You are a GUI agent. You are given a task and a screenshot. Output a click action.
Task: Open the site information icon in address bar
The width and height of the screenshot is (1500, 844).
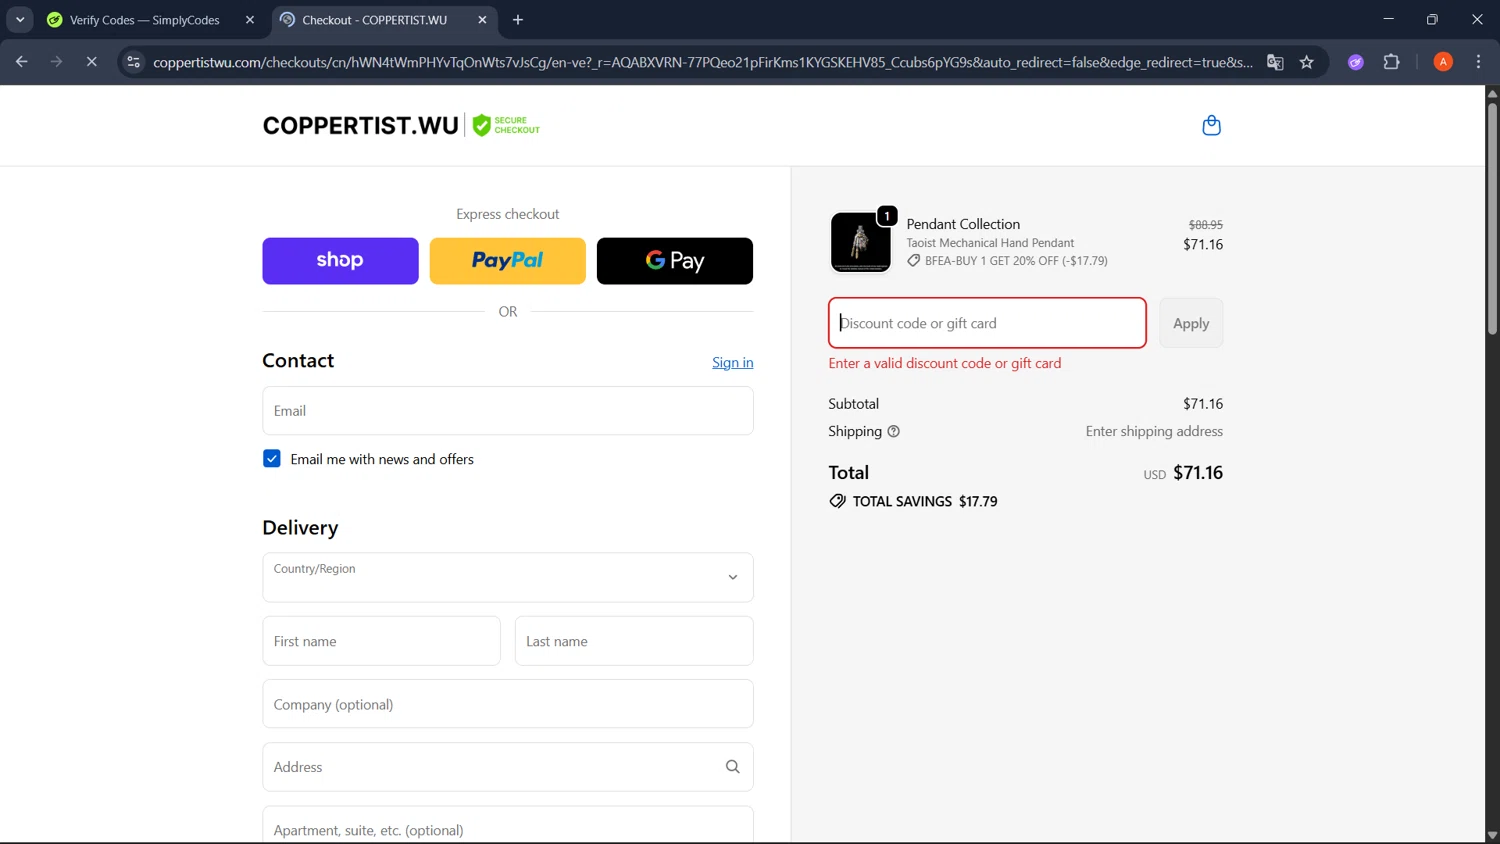tap(133, 62)
